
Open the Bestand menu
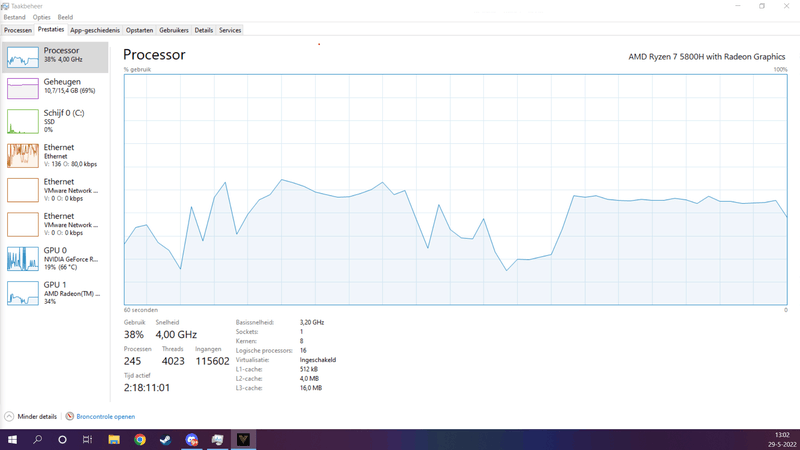point(14,17)
